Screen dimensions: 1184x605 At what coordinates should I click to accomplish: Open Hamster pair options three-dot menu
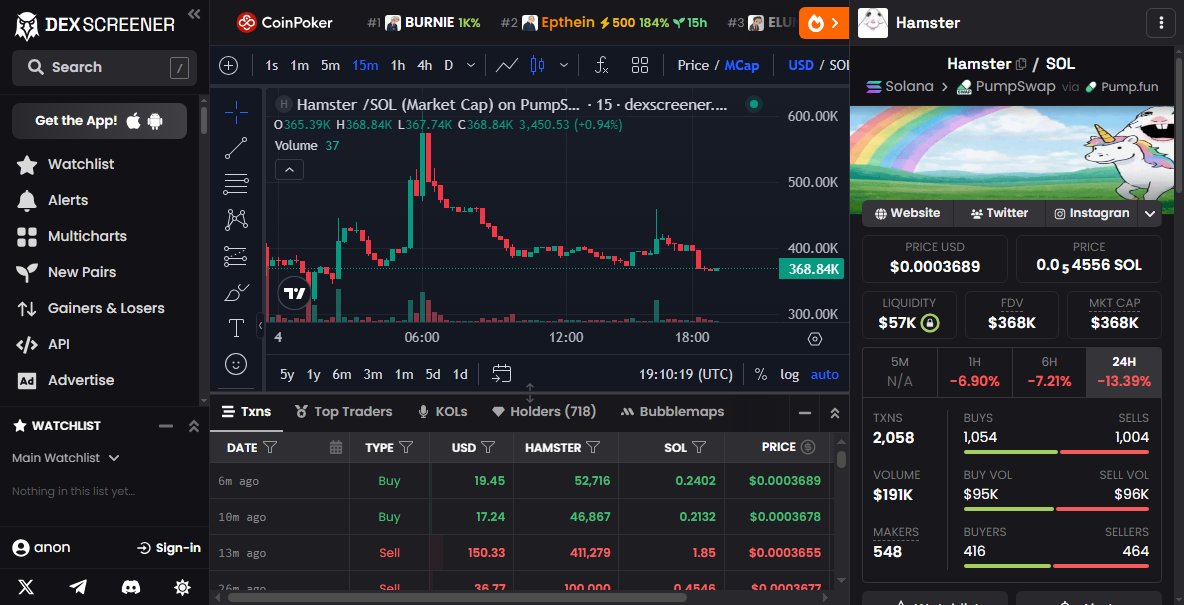coord(1161,23)
